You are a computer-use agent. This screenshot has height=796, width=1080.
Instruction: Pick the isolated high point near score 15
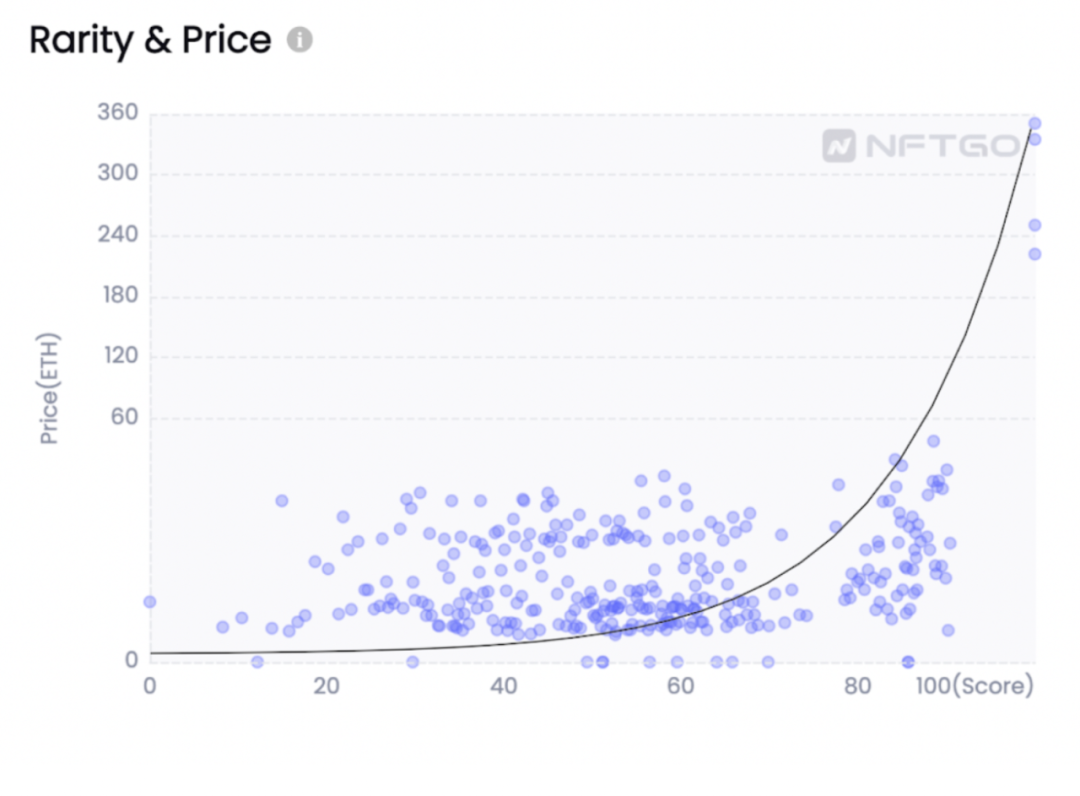(282, 501)
